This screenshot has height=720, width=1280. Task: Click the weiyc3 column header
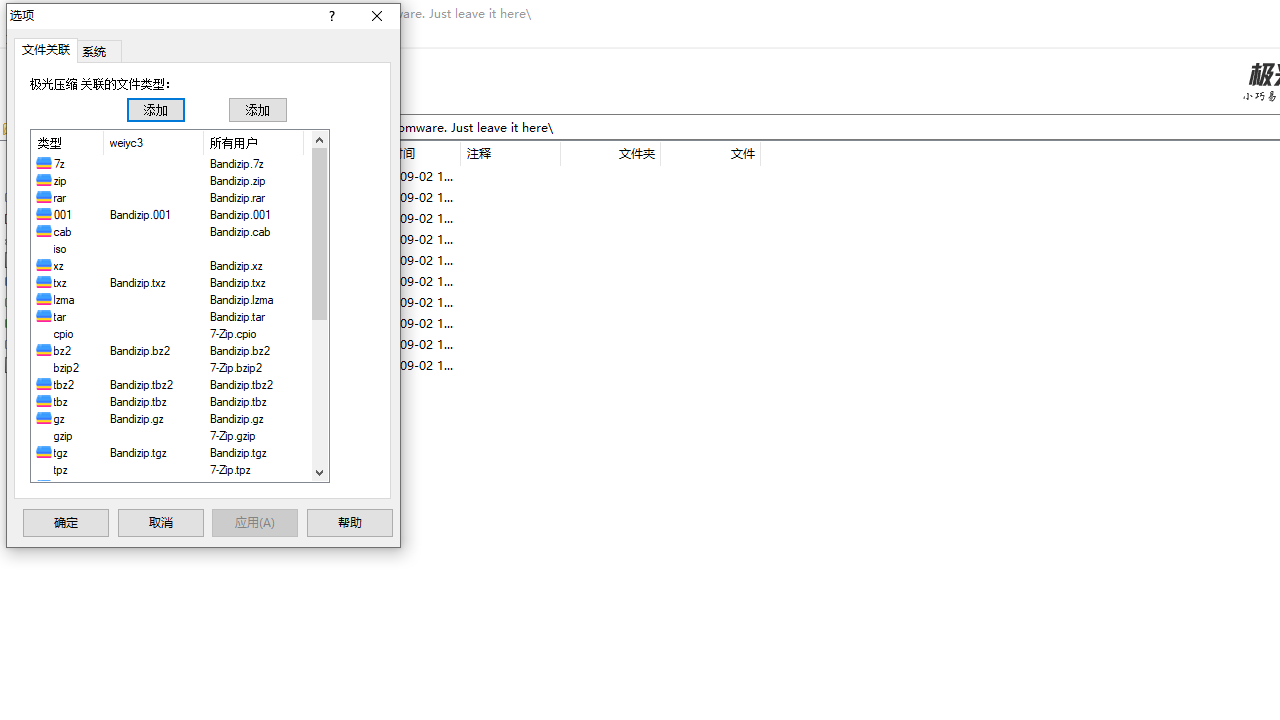(x=152, y=143)
